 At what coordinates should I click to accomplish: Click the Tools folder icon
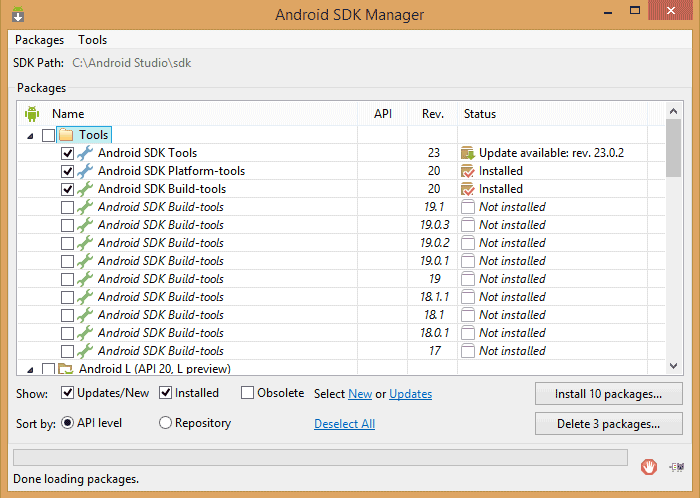[66, 135]
